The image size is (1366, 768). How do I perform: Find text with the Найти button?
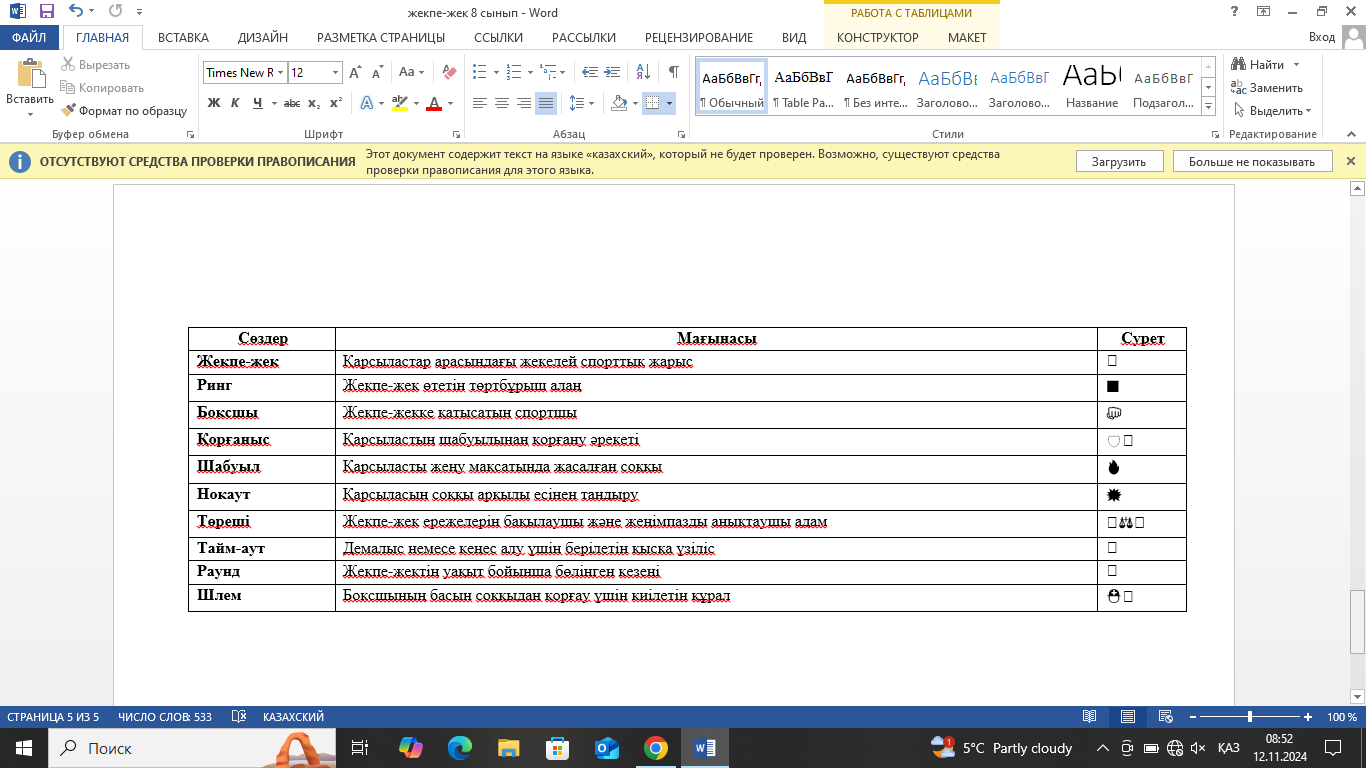coord(1258,65)
